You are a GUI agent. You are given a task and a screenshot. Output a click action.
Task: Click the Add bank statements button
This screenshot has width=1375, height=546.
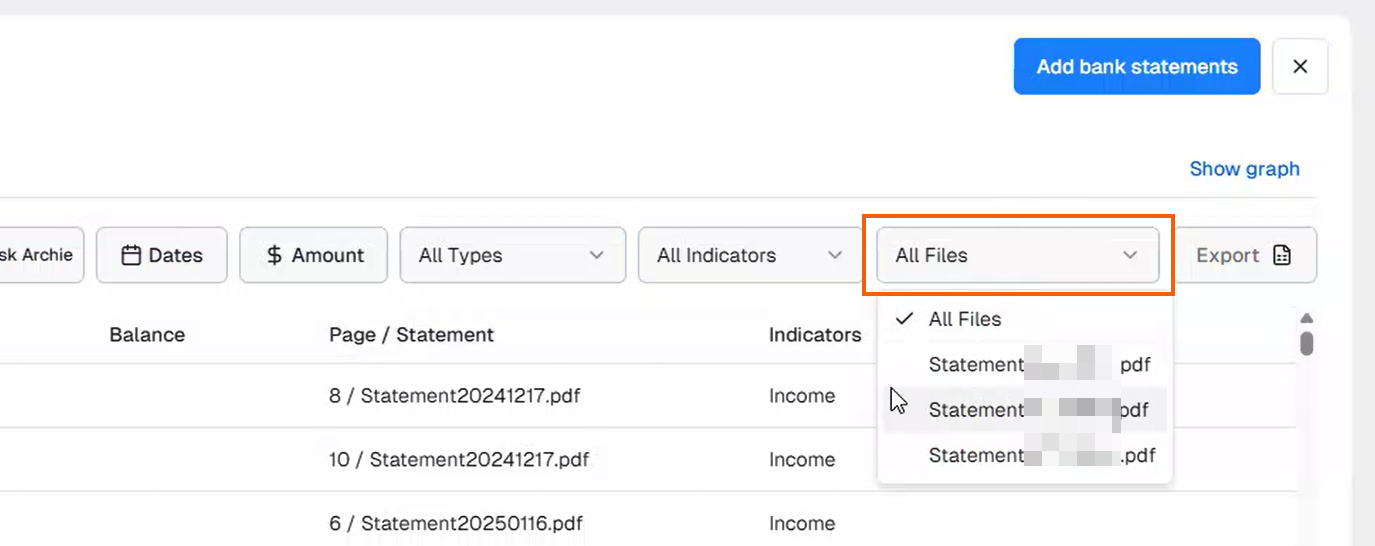click(x=1136, y=67)
